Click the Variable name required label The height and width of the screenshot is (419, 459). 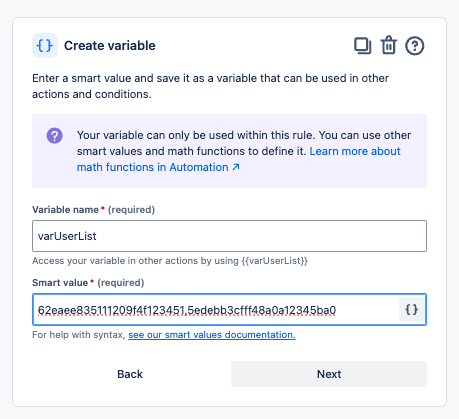pos(93,210)
